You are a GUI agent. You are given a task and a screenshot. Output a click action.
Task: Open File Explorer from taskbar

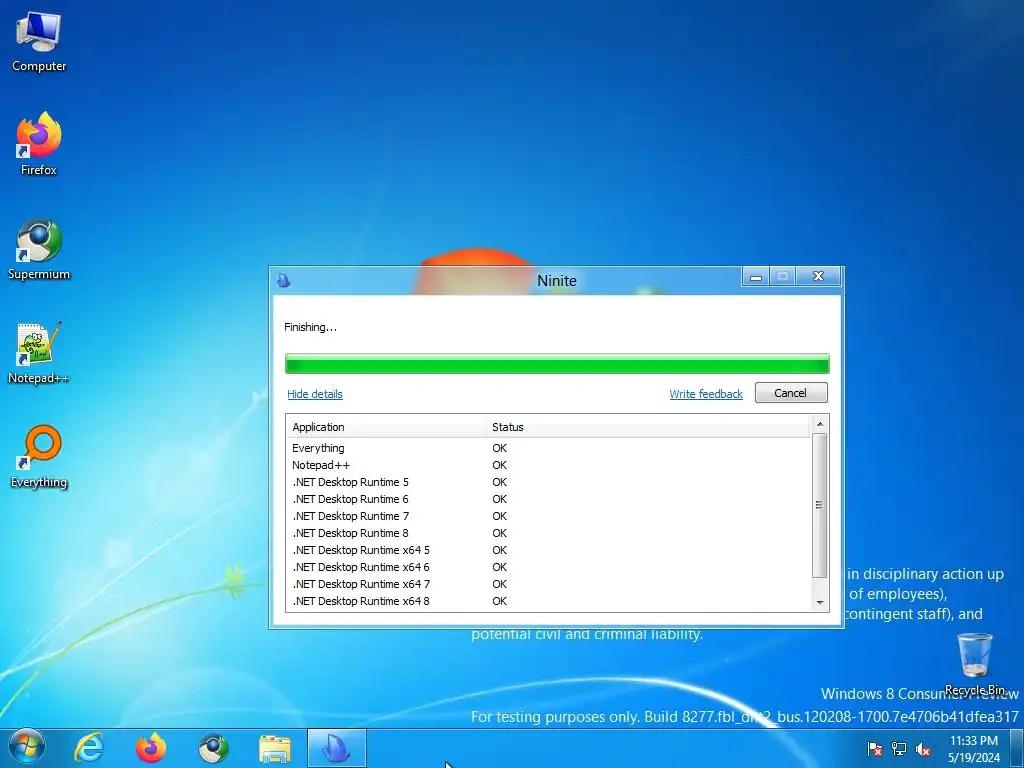tap(275, 748)
